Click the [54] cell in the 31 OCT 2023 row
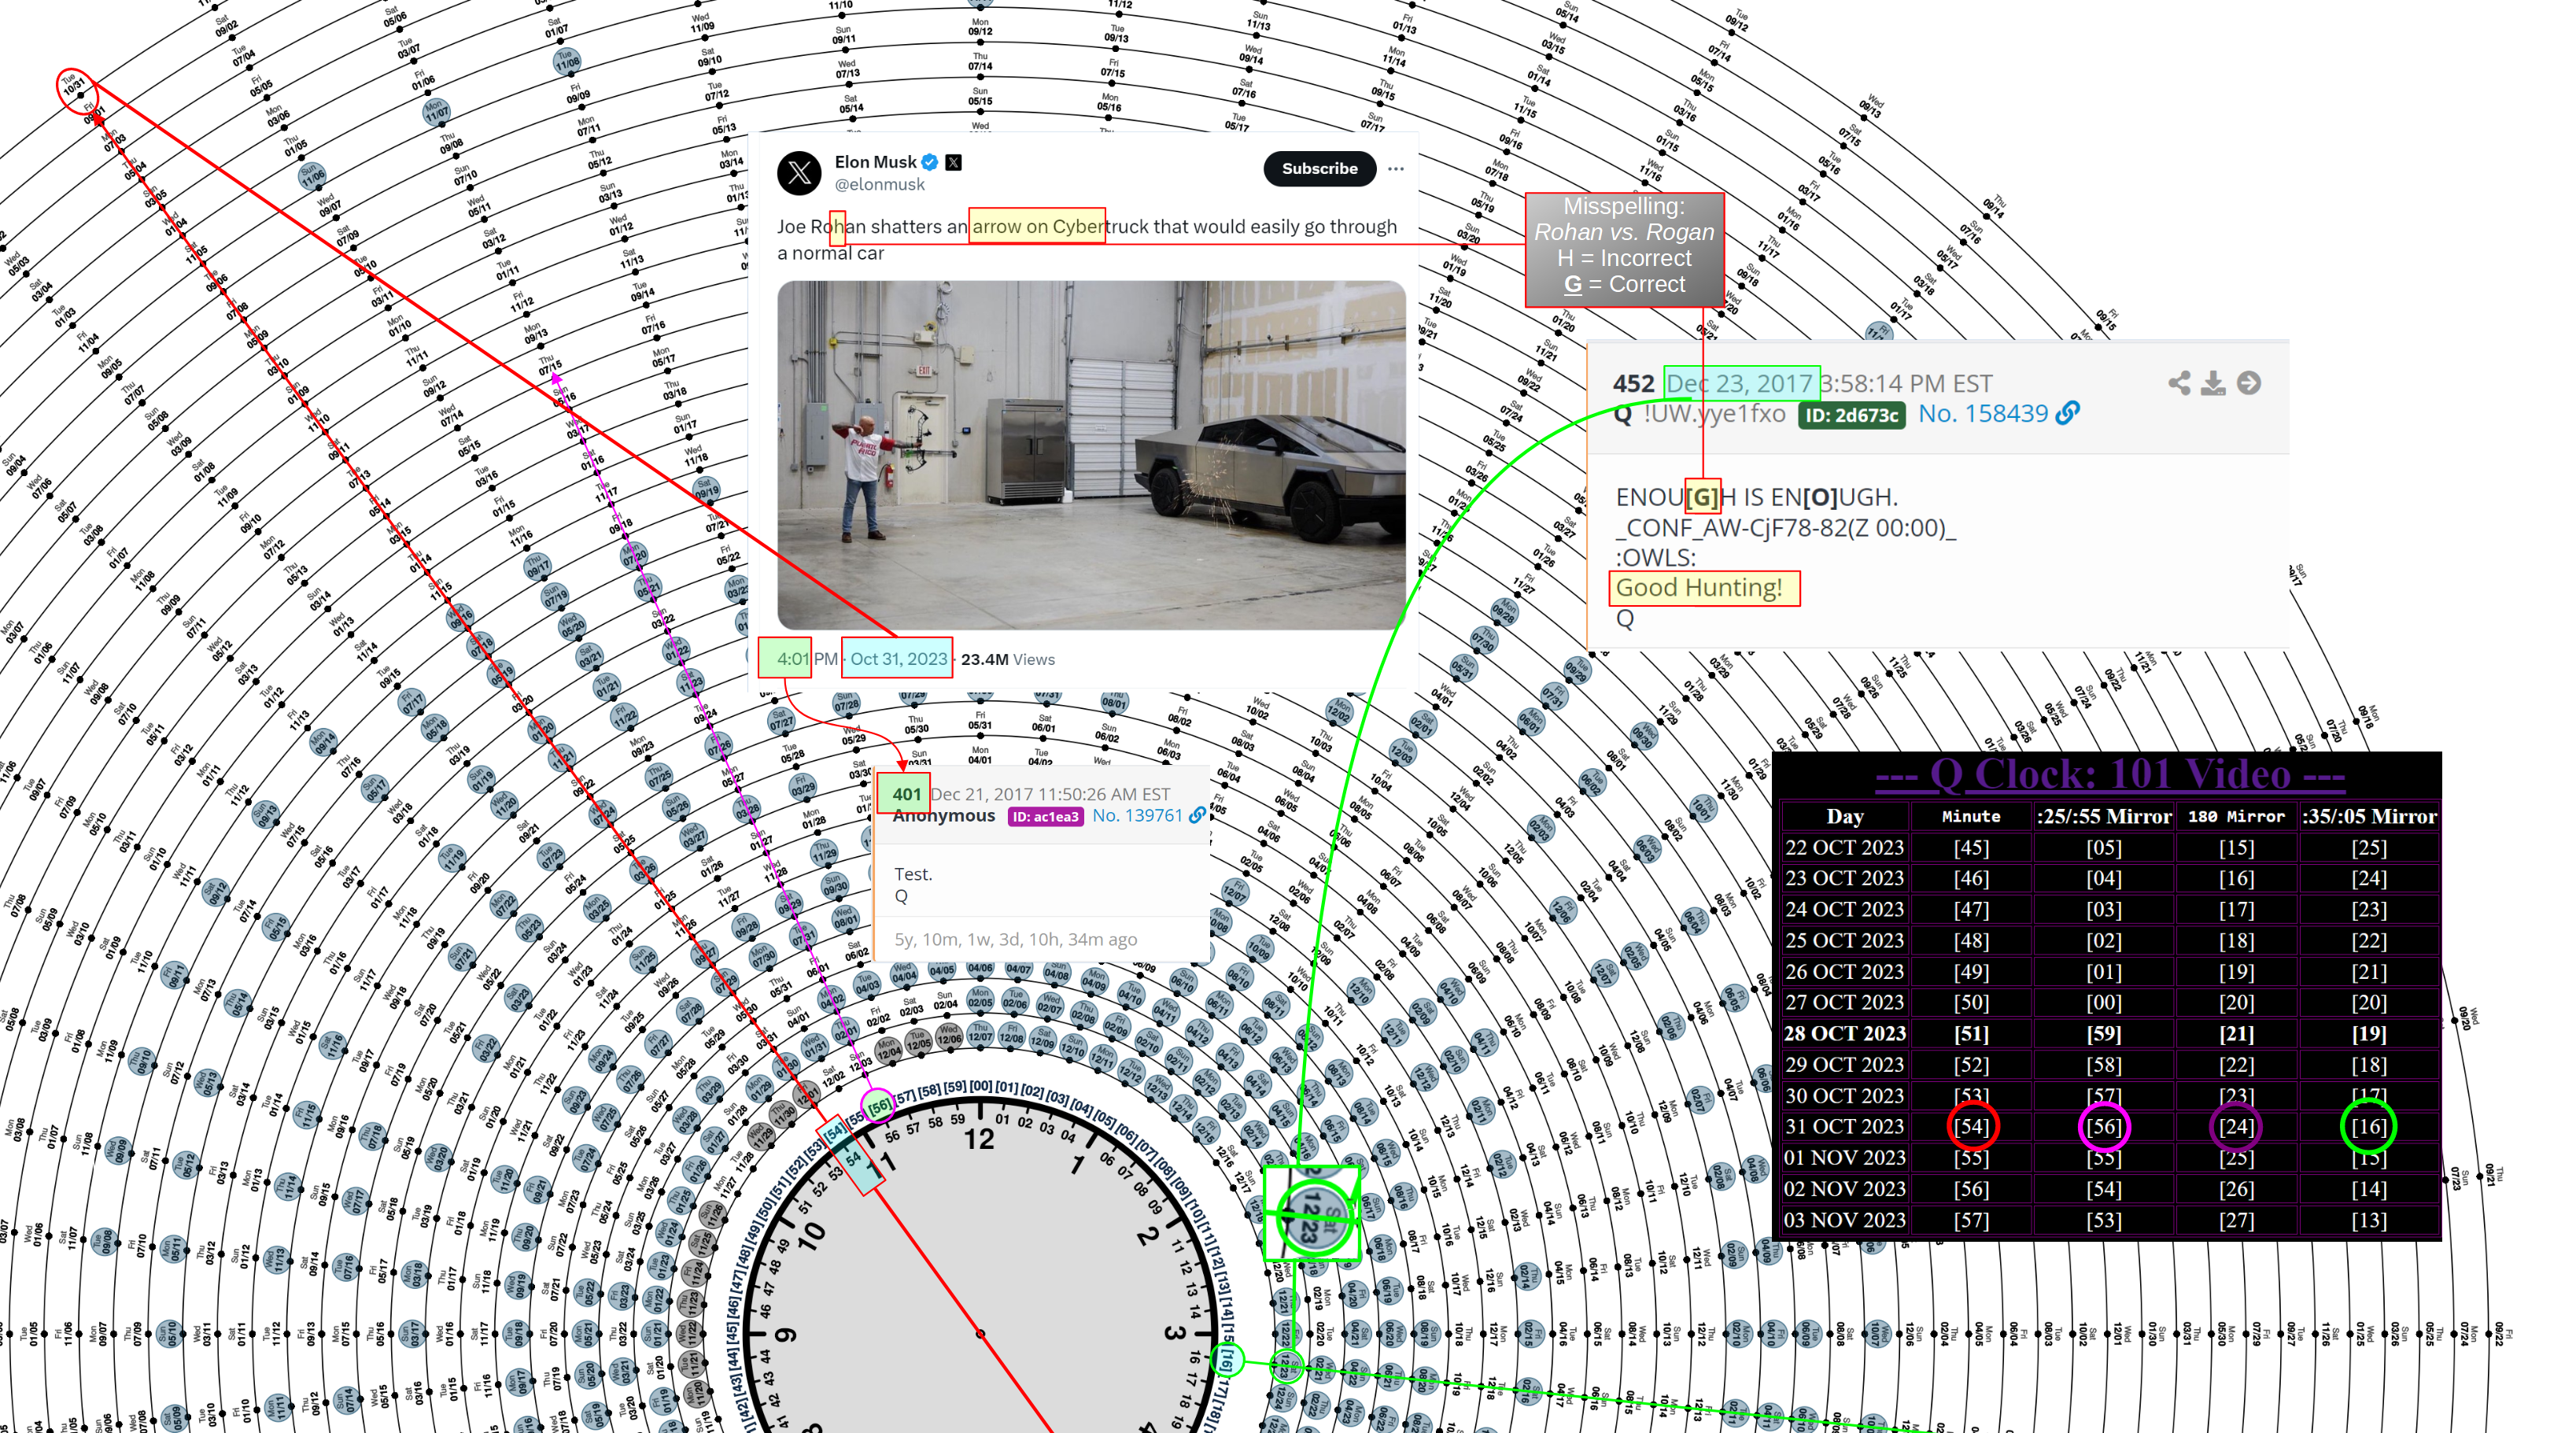The image size is (2576, 1433). 1971,1126
